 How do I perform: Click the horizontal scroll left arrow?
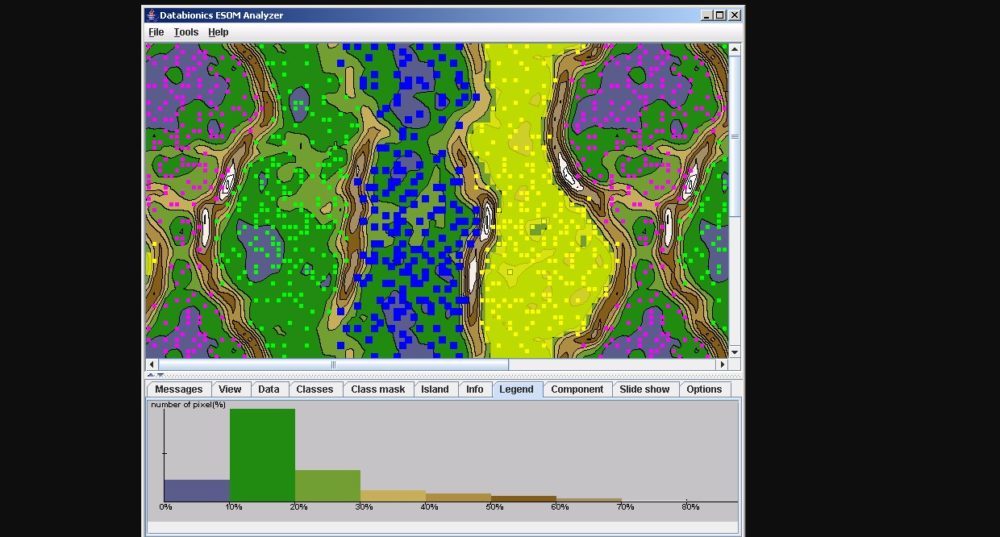coord(152,364)
